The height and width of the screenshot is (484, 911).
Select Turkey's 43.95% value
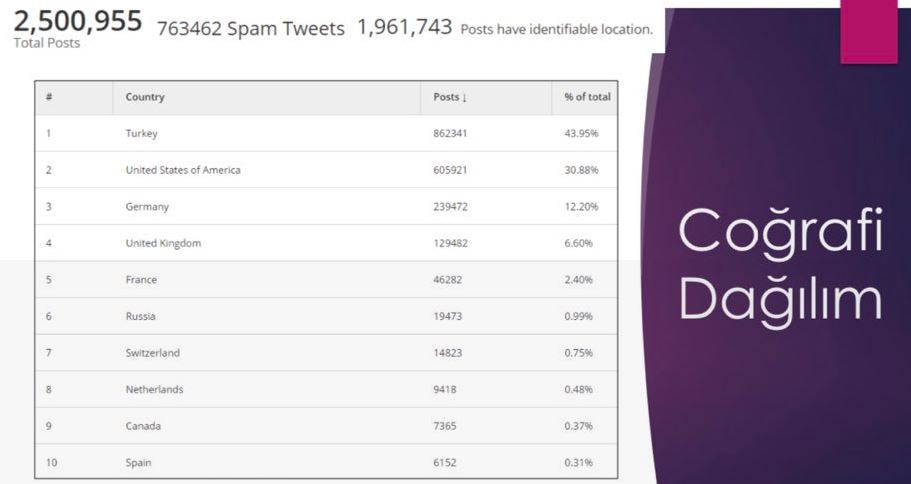click(581, 134)
